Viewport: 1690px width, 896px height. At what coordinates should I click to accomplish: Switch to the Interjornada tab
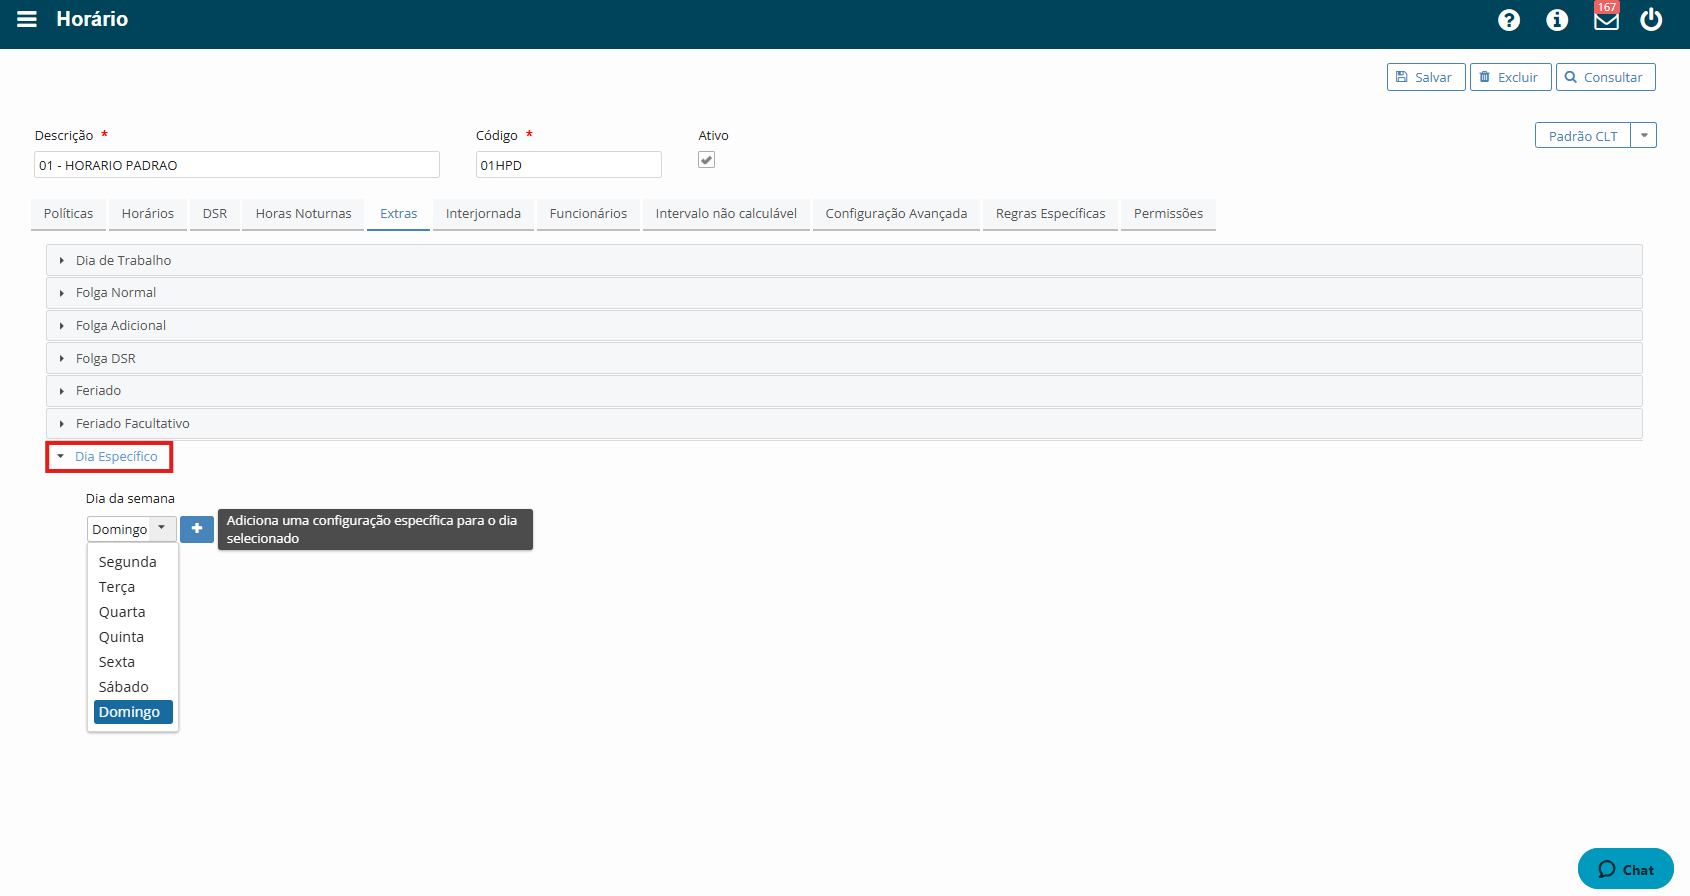pyautogui.click(x=483, y=214)
